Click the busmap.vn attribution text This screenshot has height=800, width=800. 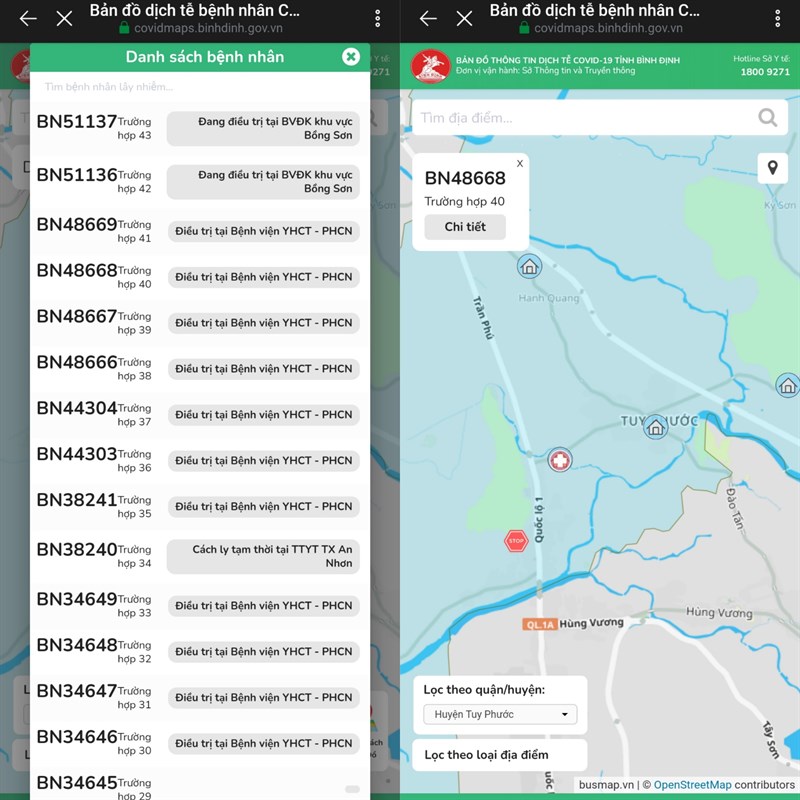(606, 785)
